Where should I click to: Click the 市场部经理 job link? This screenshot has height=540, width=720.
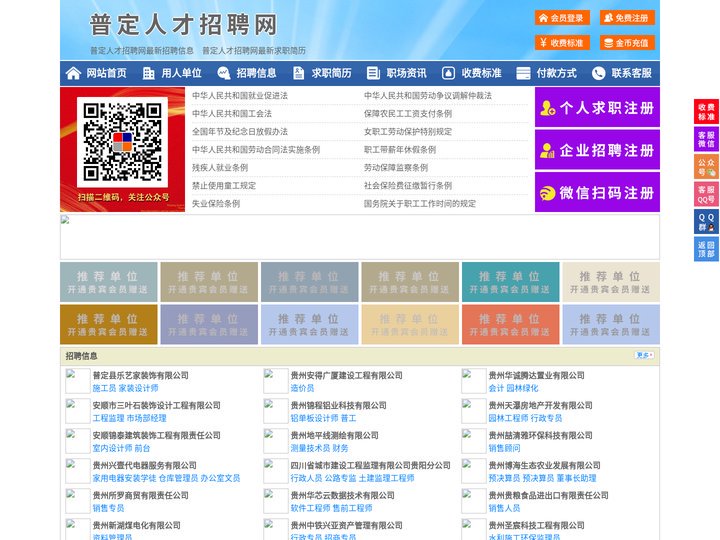(146, 418)
